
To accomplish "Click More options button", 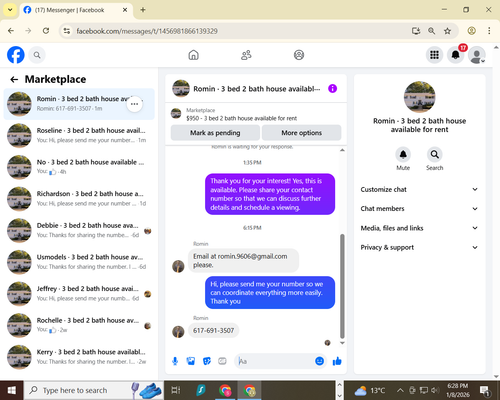I will pos(301,133).
